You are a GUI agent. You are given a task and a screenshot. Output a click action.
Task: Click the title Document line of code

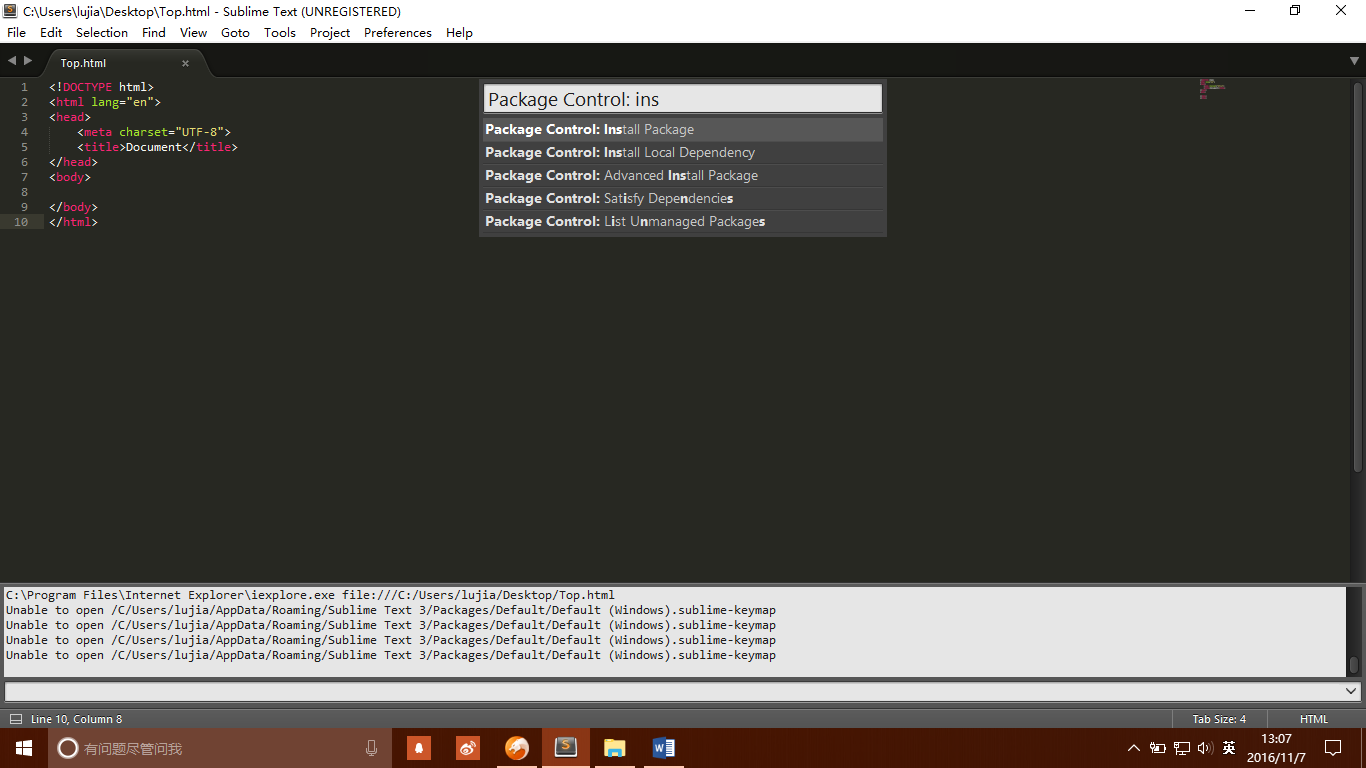pyautogui.click(x=157, y=147)
